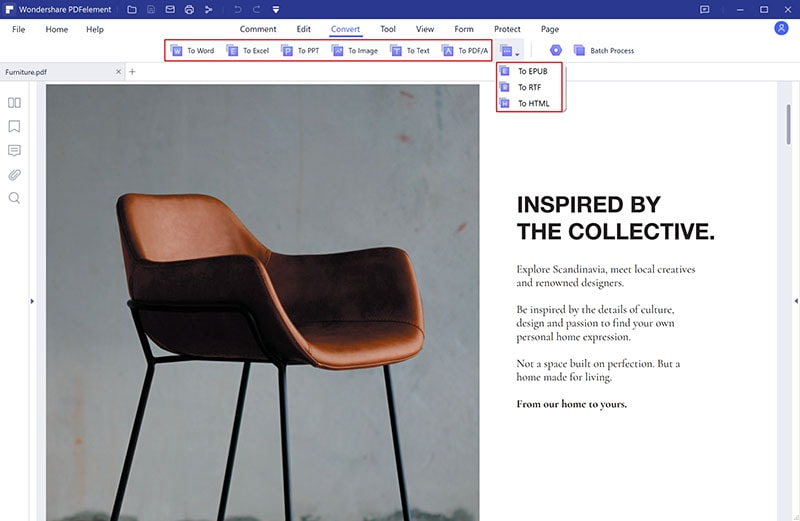800x521 pixels.
Task: Open the quick access toolbar dropdown arrow
Action: coord(276,9)
